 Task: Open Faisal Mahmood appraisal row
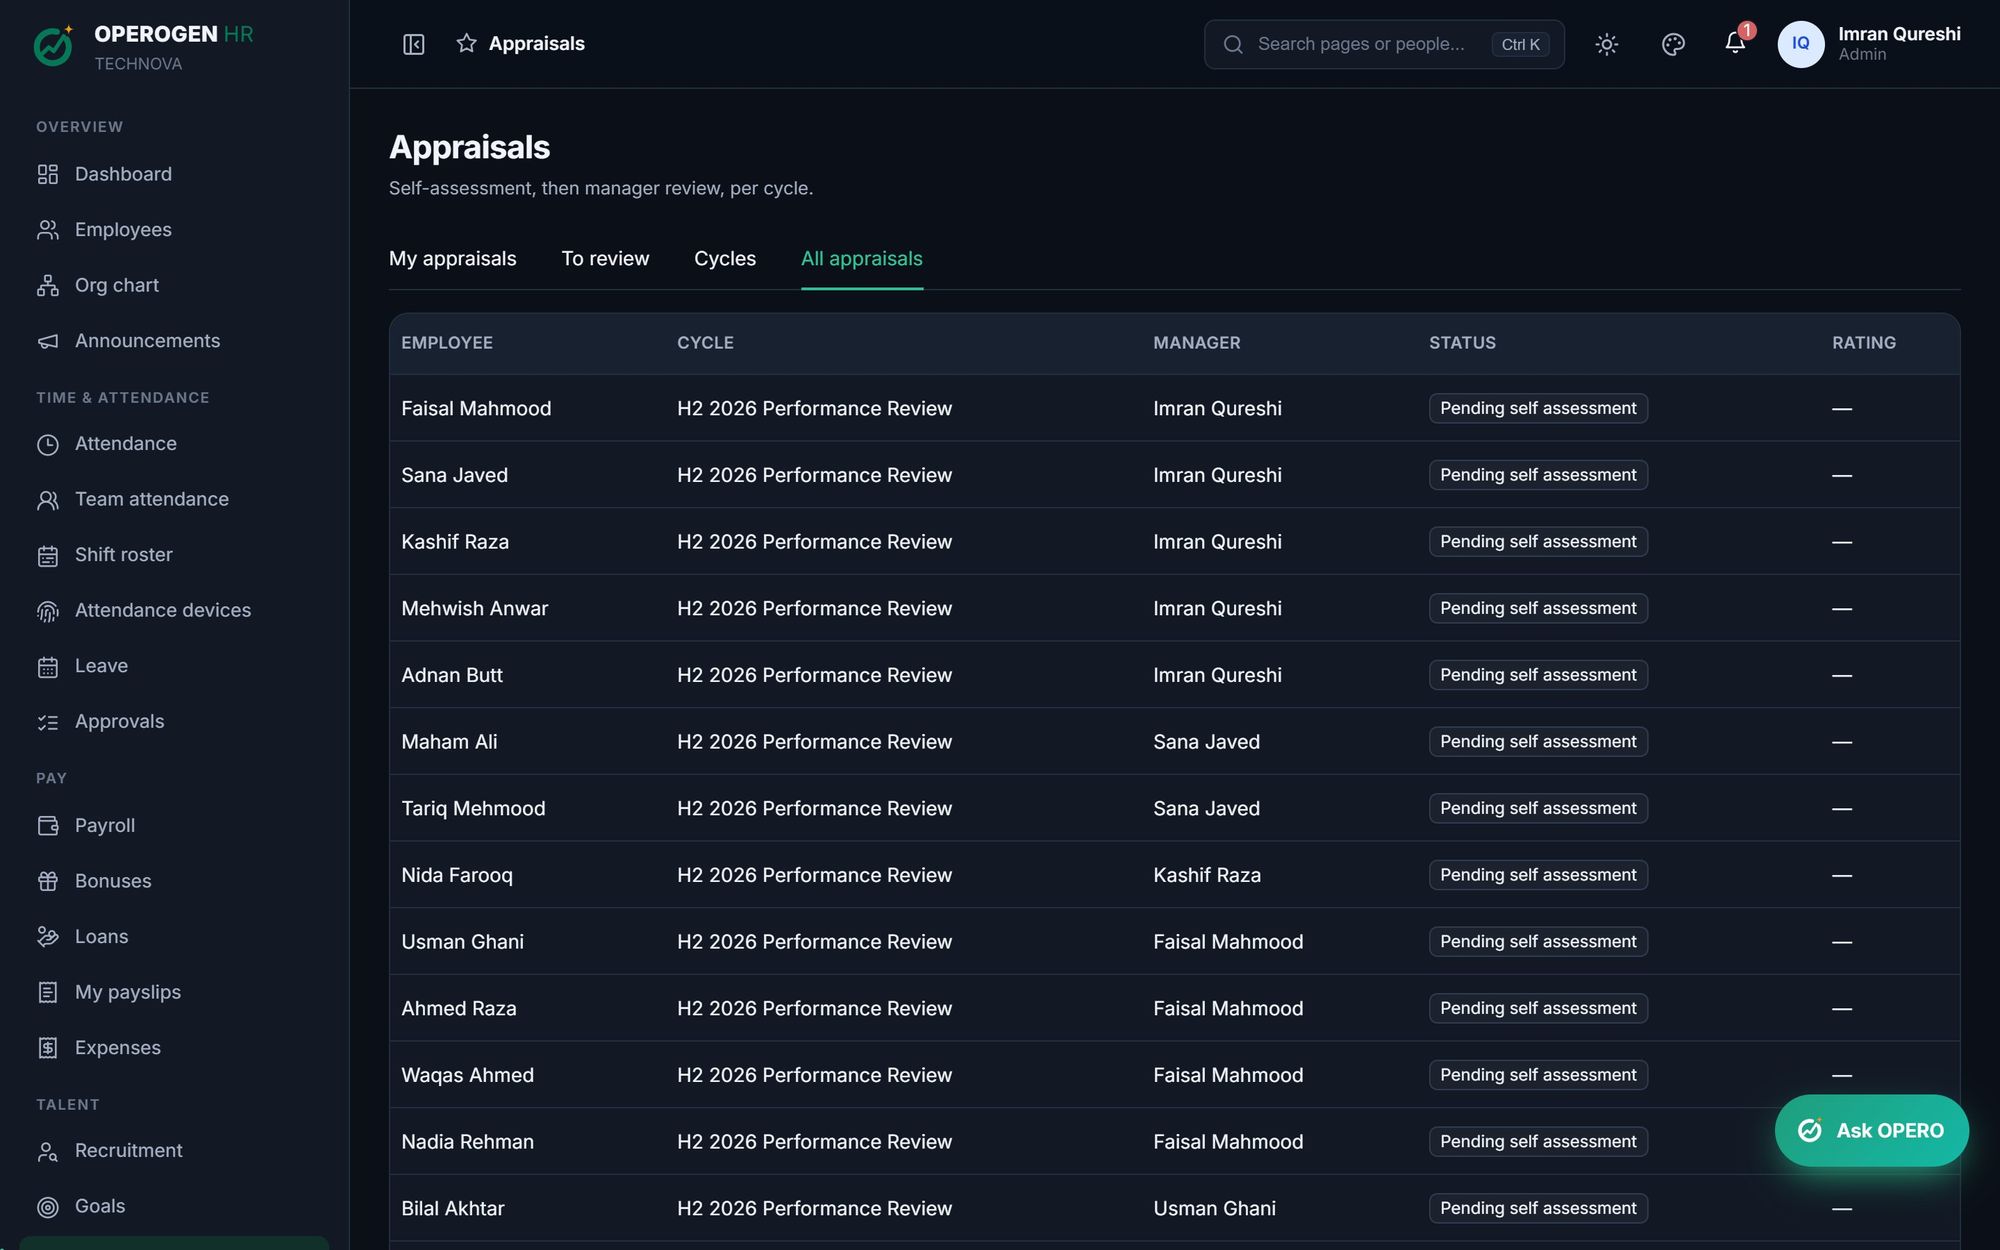pos(1174,408)
